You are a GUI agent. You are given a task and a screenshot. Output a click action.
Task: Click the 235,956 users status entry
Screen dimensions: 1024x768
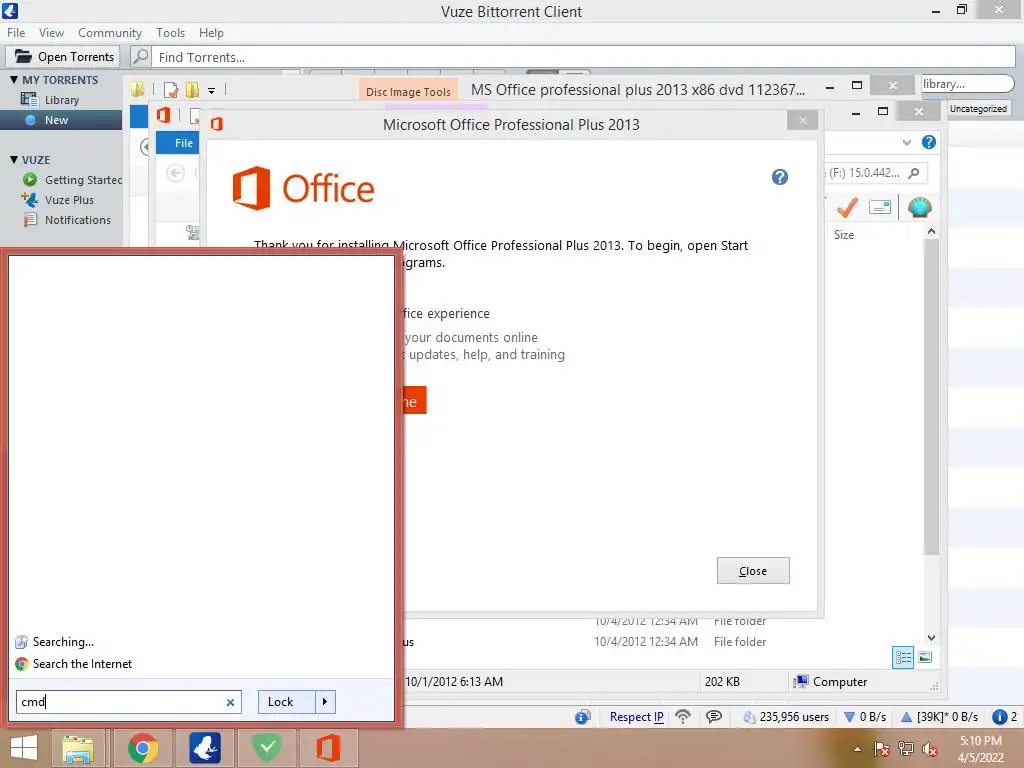(x=786, y=716)
